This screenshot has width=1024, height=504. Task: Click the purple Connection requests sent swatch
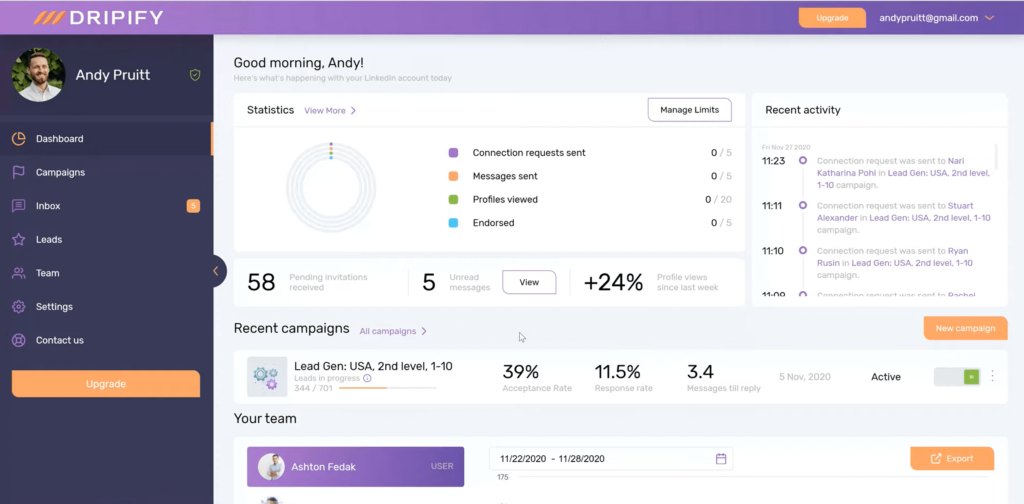click(x=453, y=153)
